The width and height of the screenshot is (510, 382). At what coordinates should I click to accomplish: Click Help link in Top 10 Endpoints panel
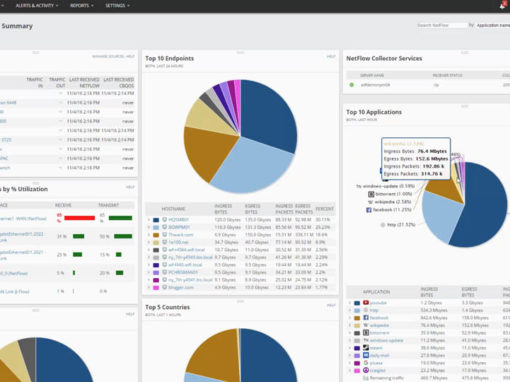331,57
